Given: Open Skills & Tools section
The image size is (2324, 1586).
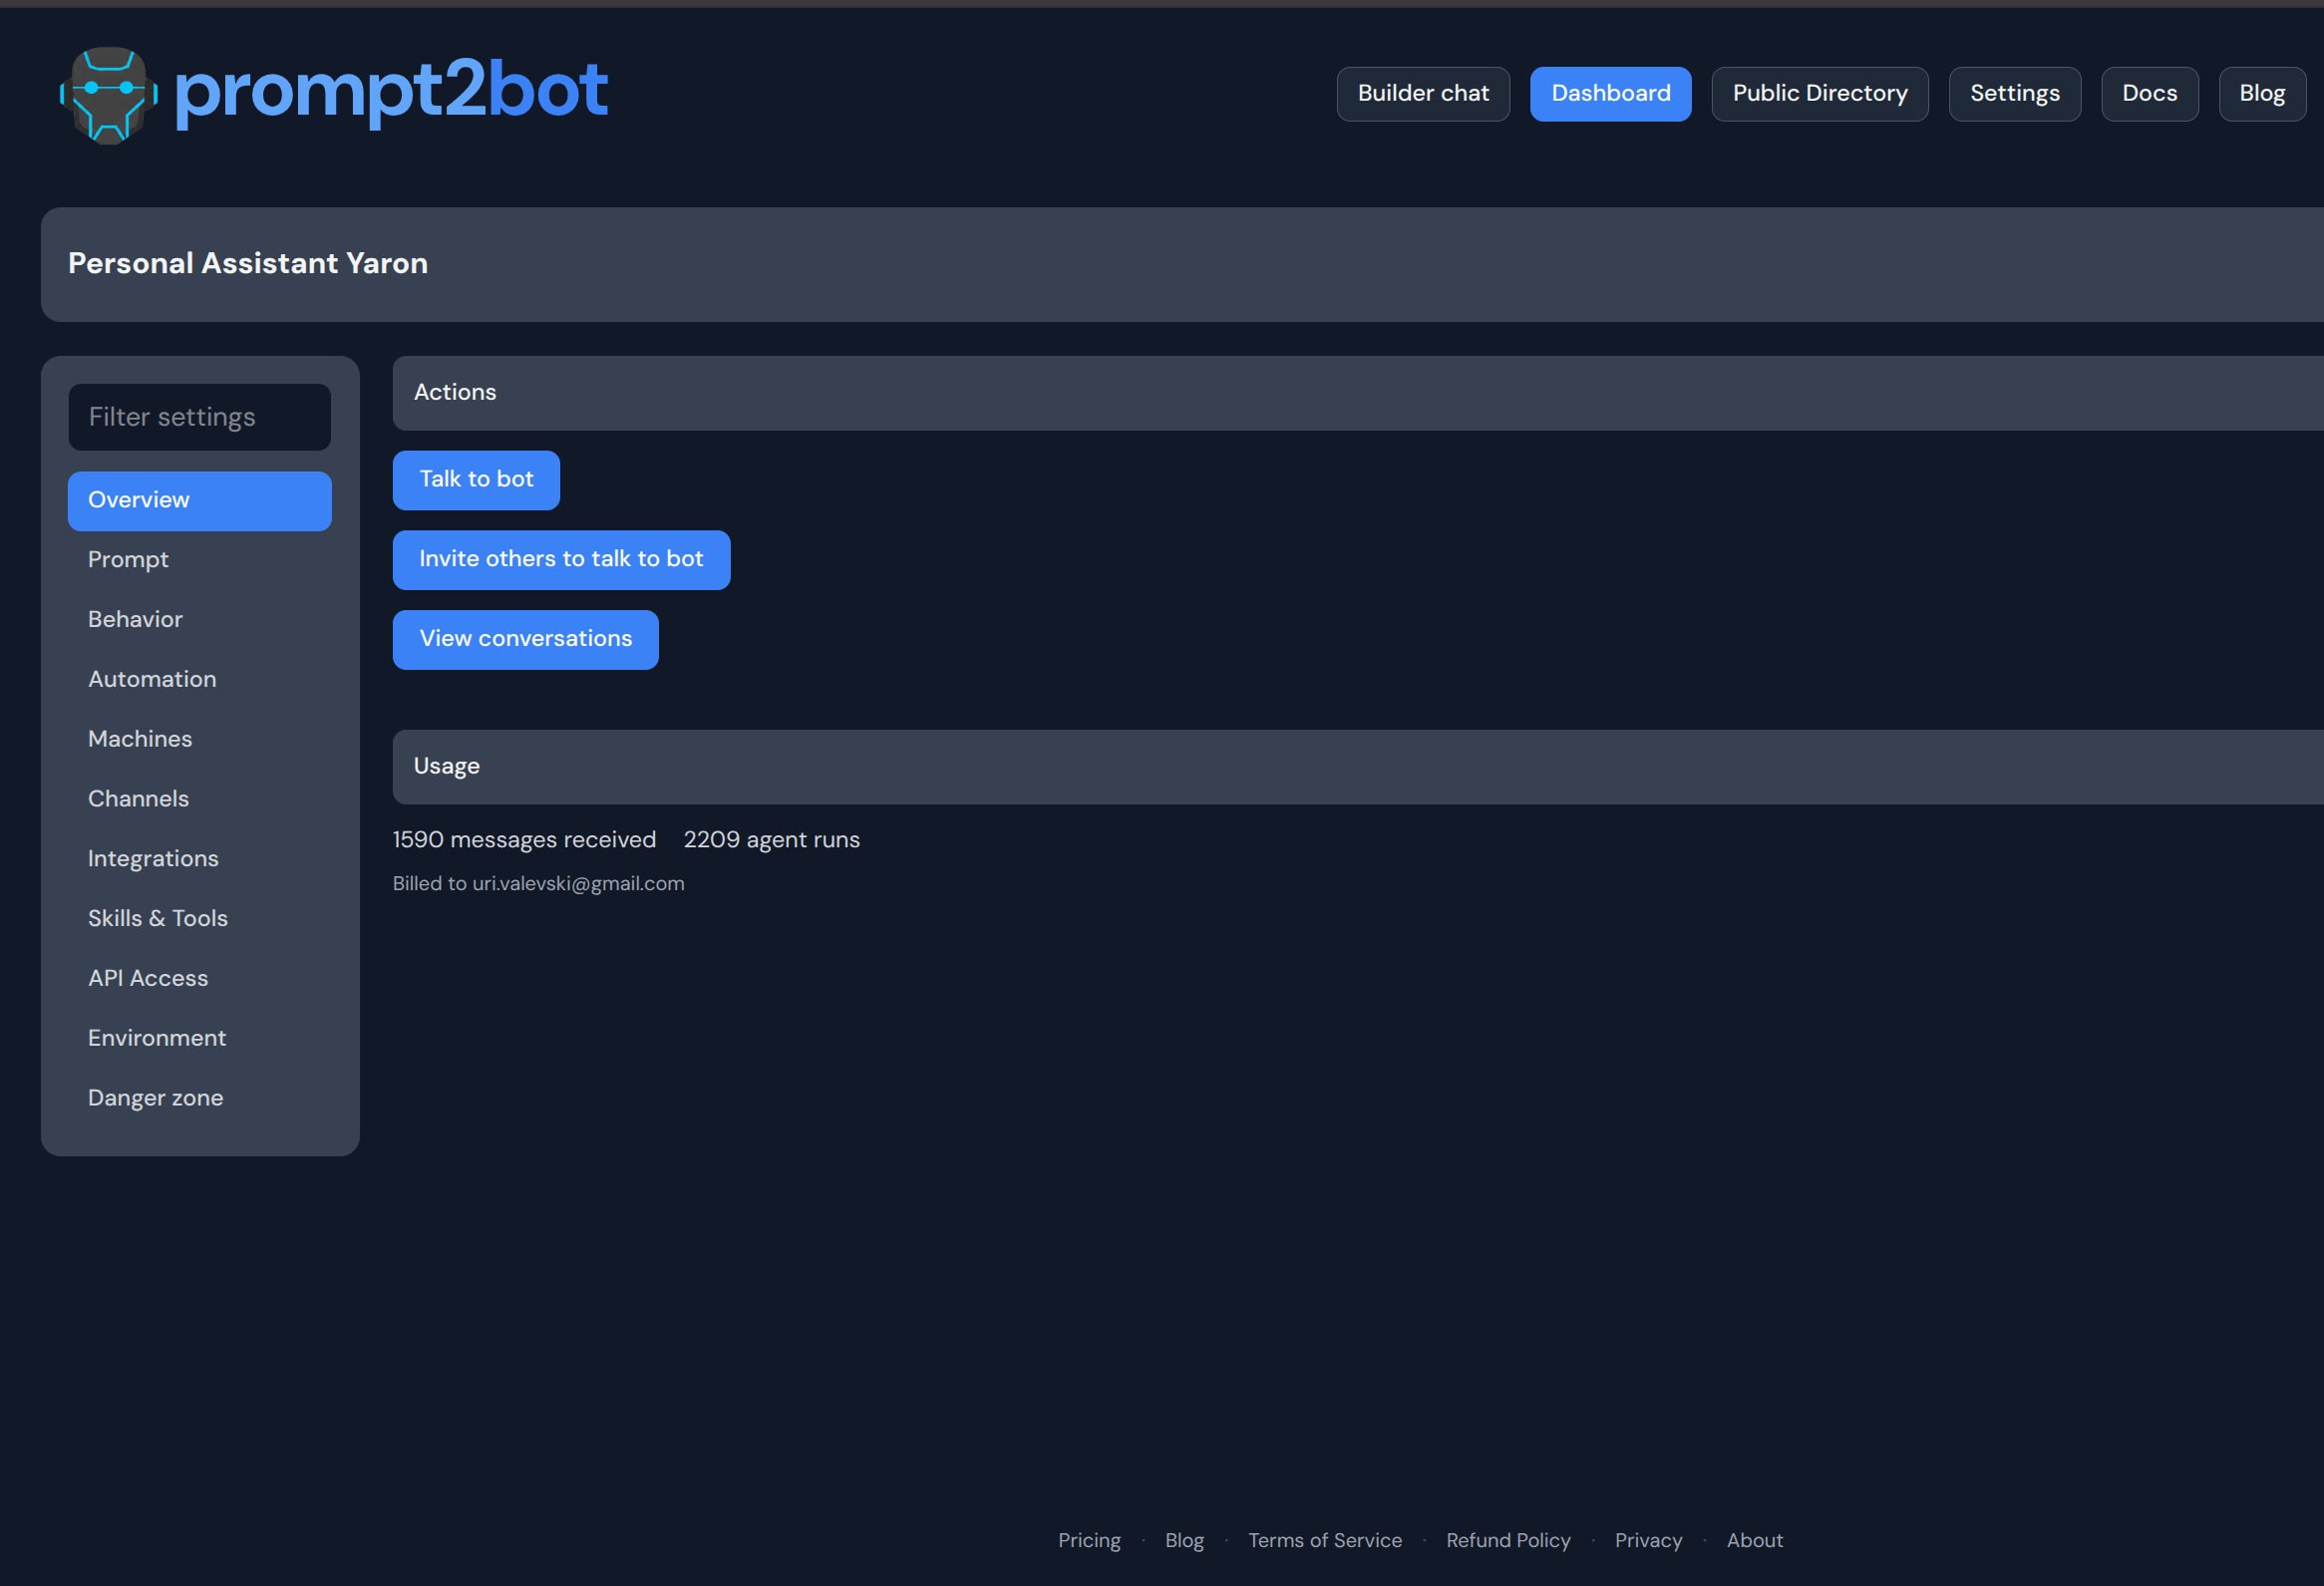Looking at the screenshot, I should [x=158, y=919].
